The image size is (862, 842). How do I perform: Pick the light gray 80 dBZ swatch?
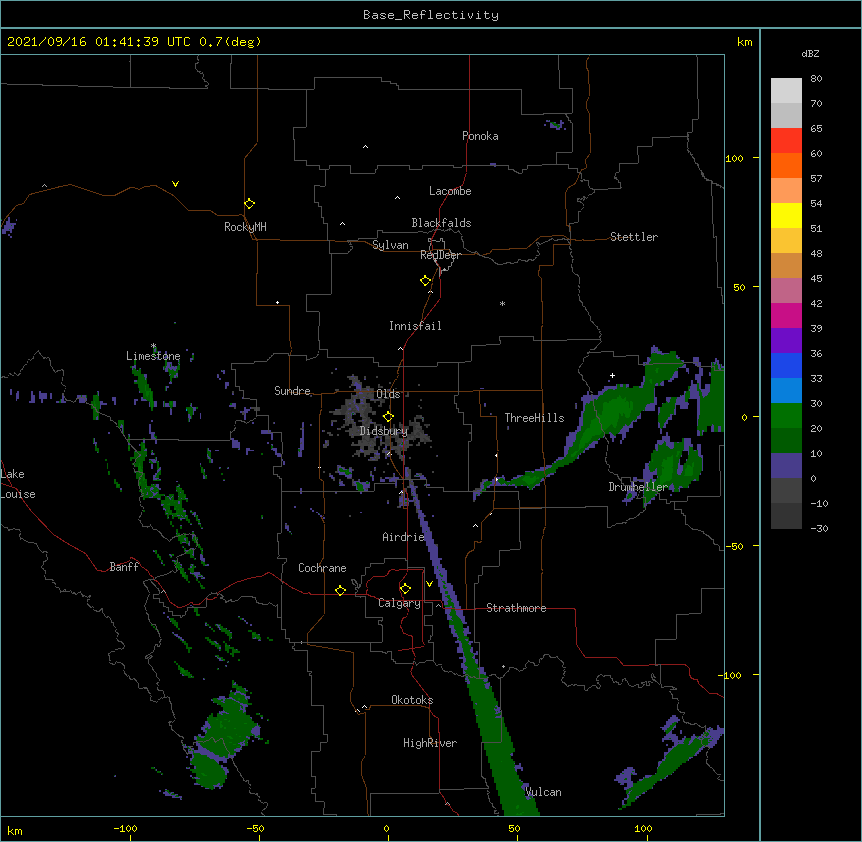point(786,91)
